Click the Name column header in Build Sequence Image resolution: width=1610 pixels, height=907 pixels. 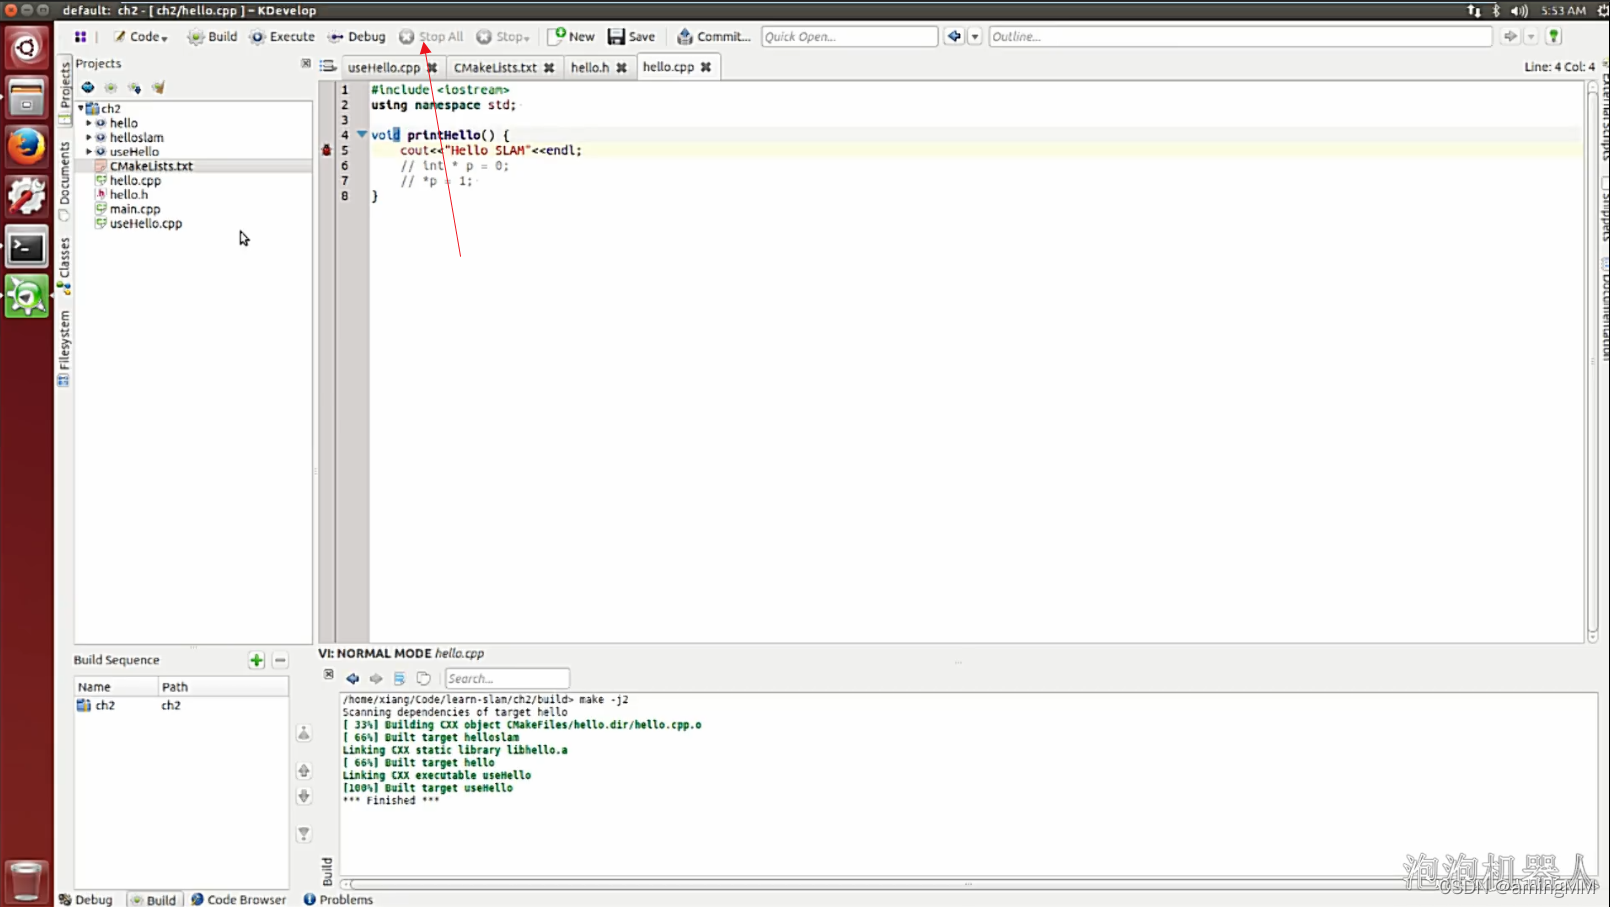pyautogui.click(x=116, y=687)
